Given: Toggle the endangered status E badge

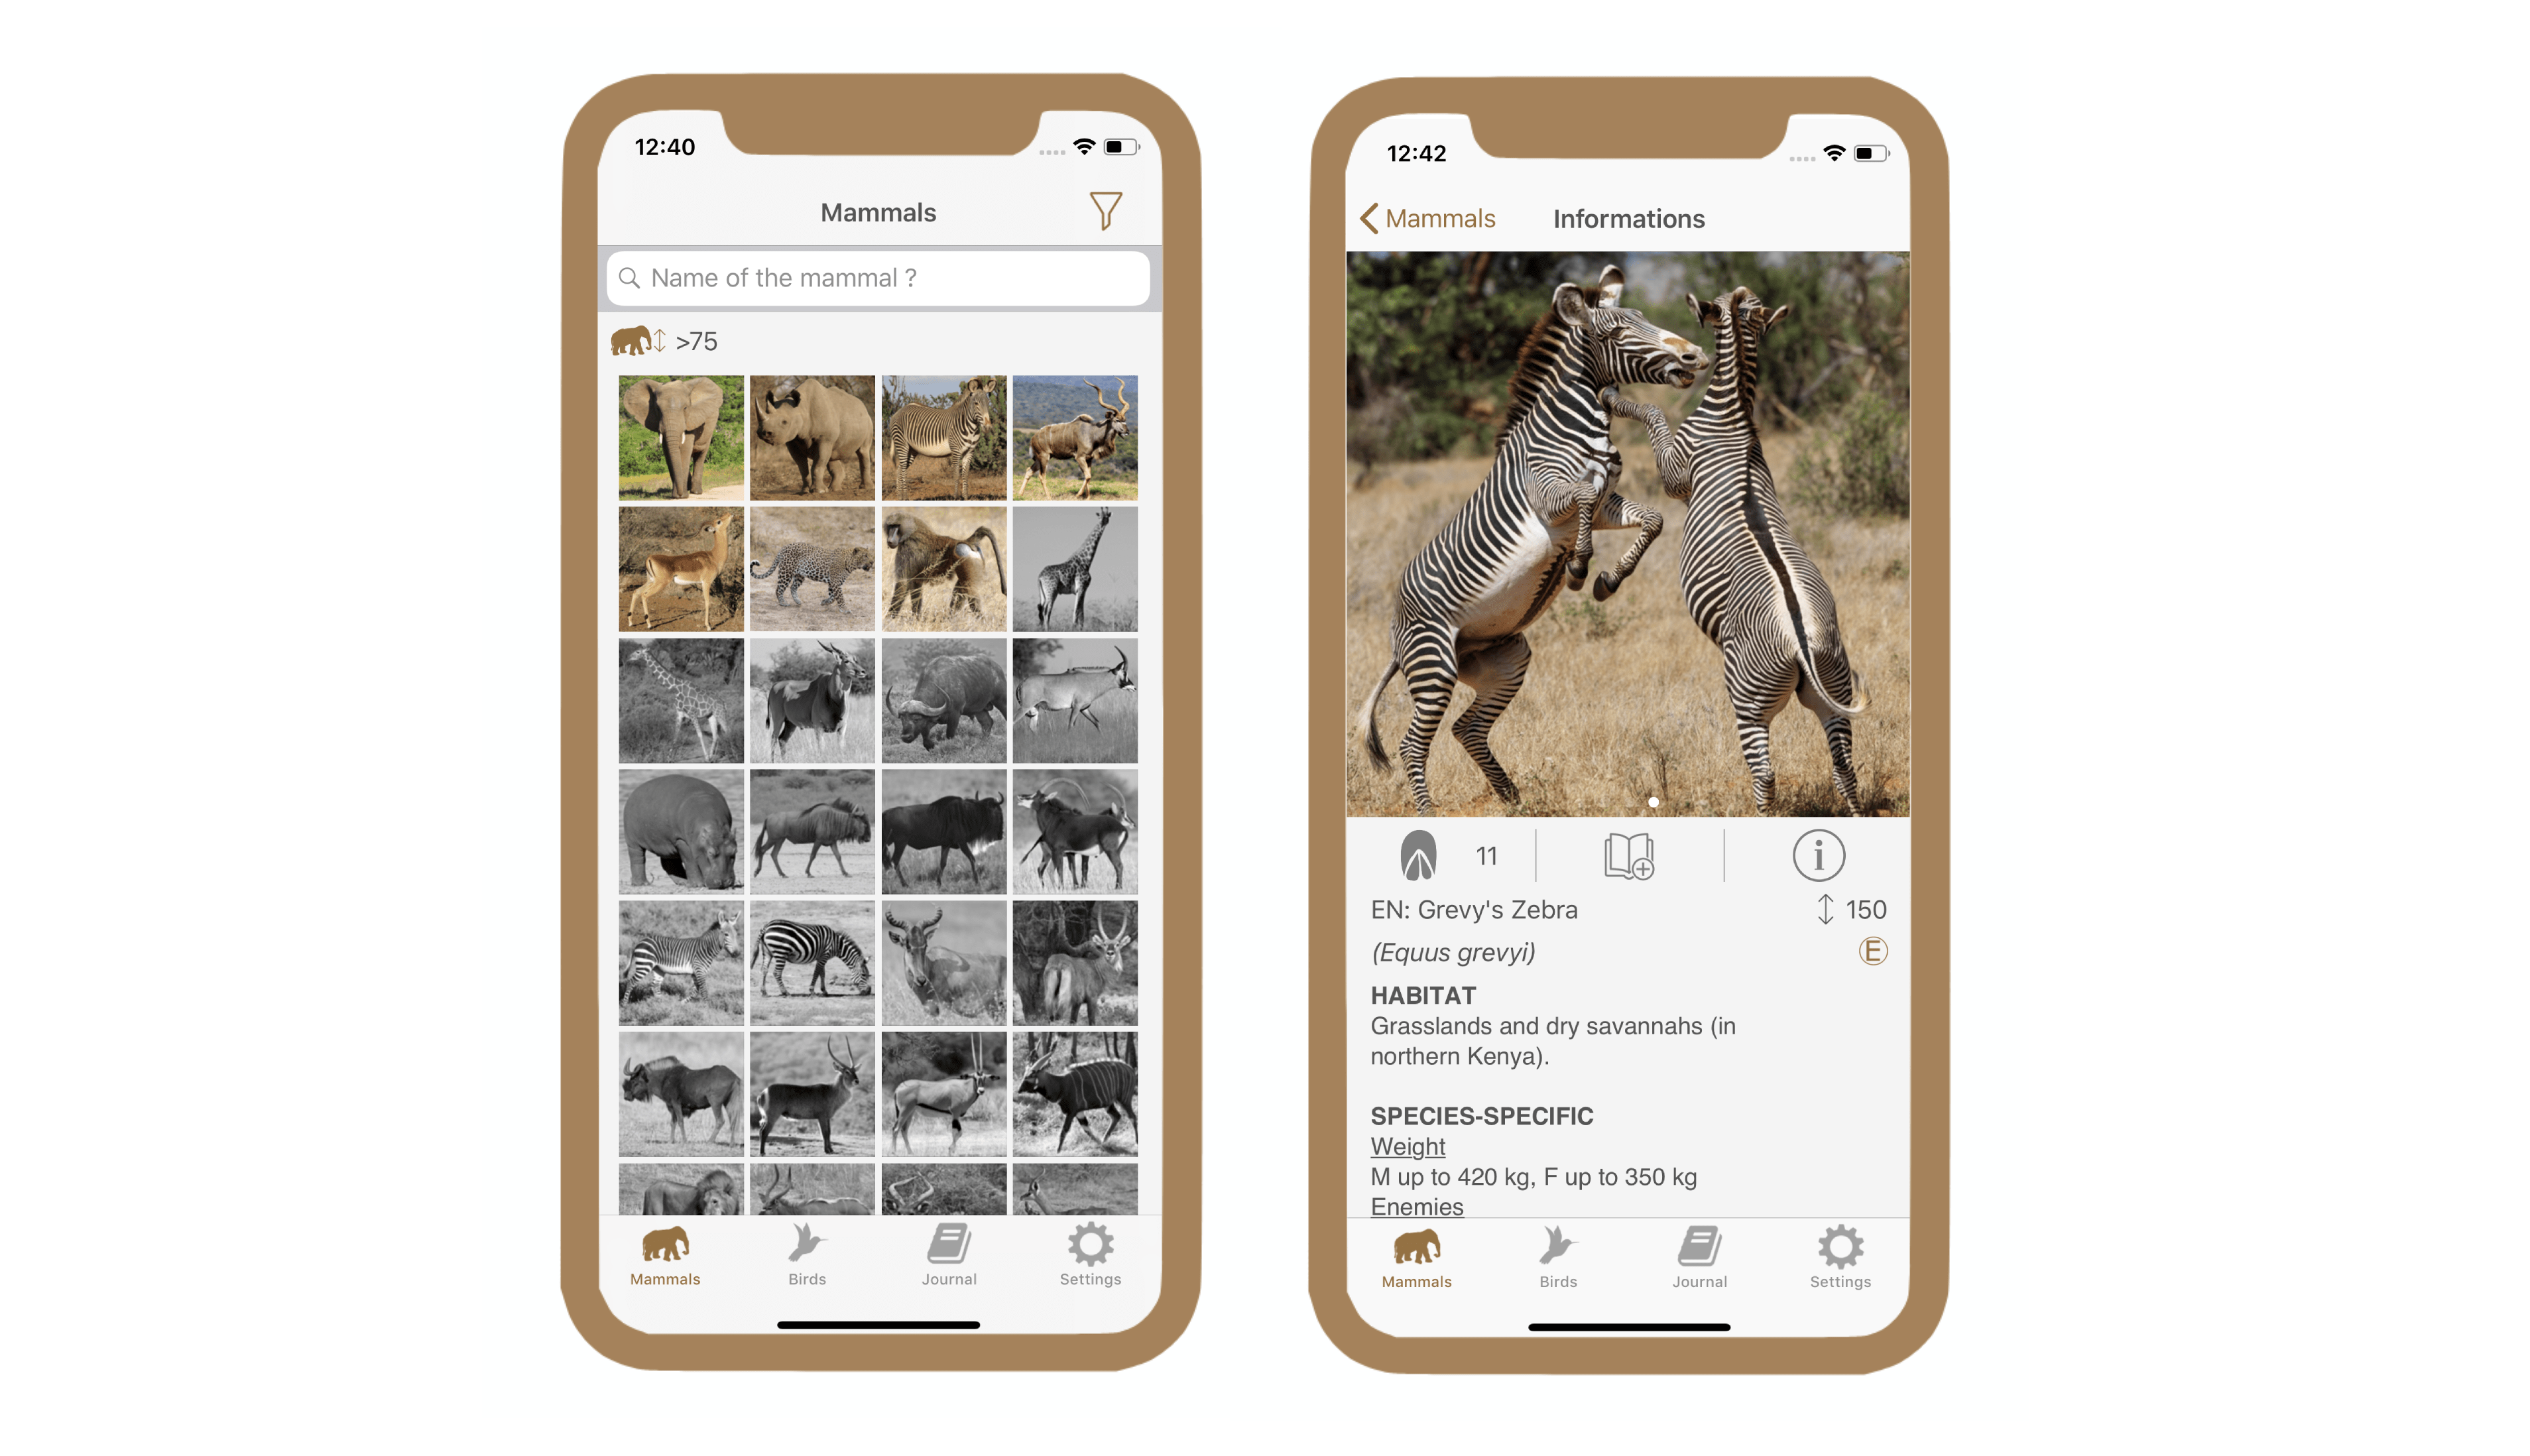Looking at the screenshot, I should click(1873, 950).
